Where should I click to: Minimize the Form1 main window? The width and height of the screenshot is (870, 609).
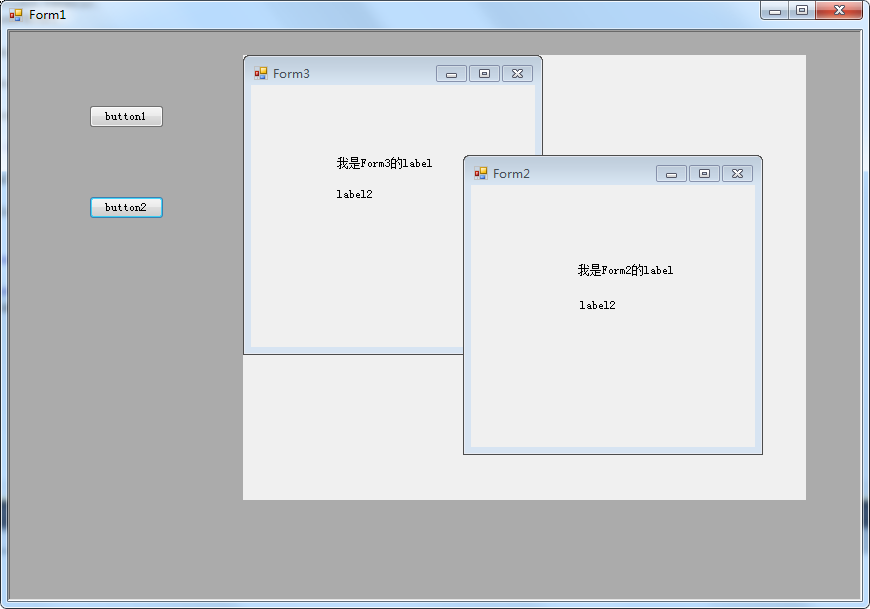775,11
